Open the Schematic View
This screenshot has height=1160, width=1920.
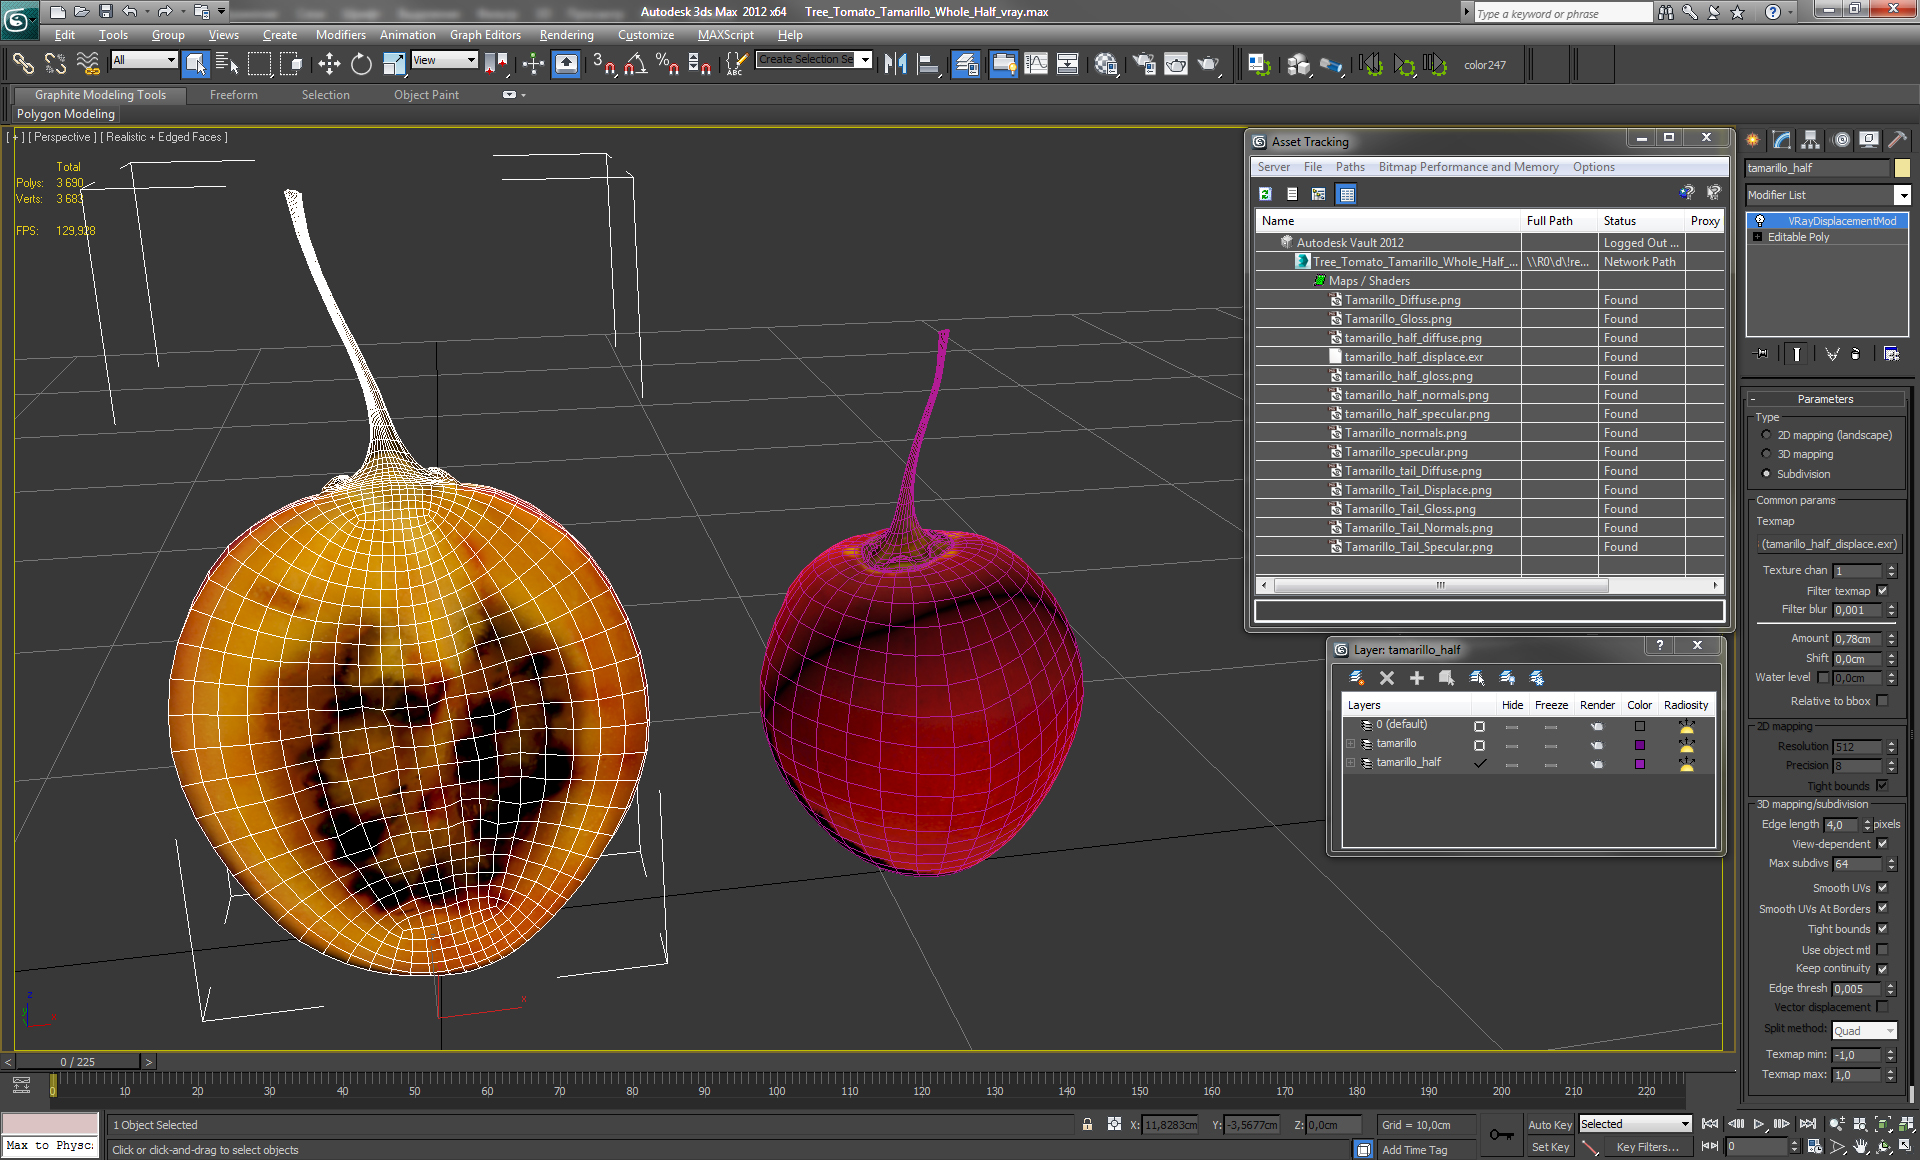pos(1068,64)
